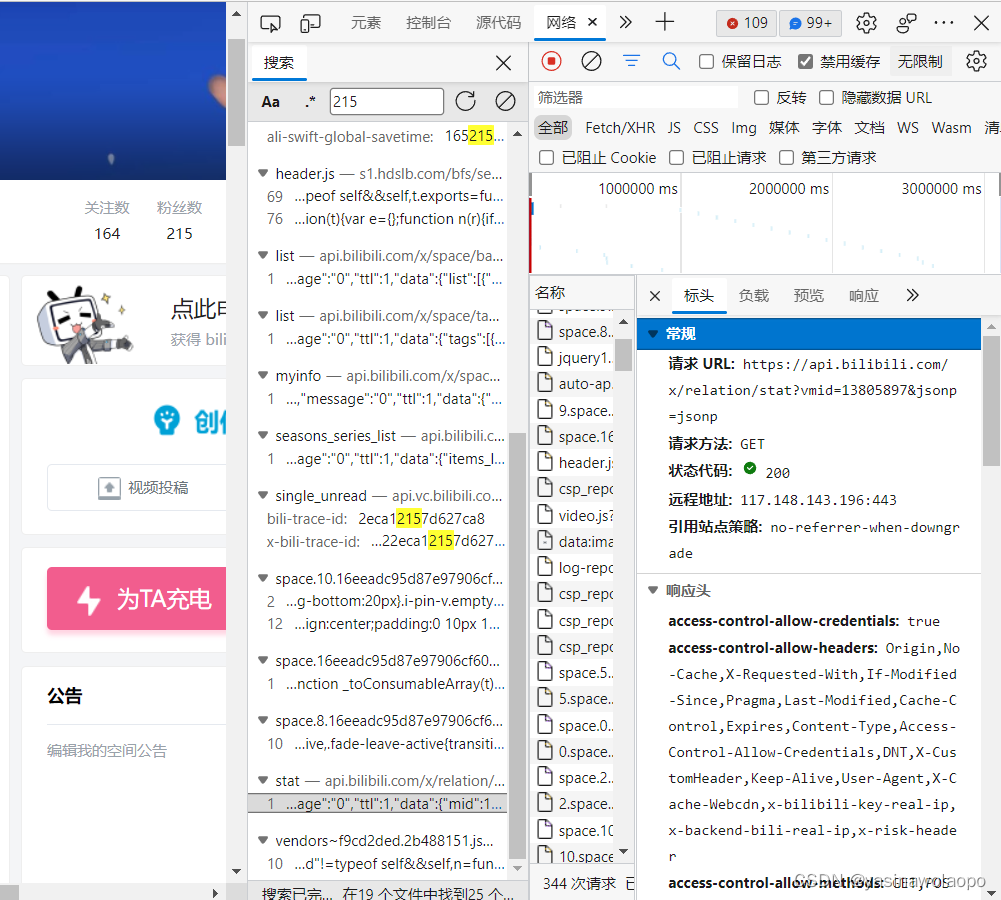This screenshot has width=1001, height=900.
Task: Click the webpage vertical scrollbar thumb
Action: tap(236, 93)
